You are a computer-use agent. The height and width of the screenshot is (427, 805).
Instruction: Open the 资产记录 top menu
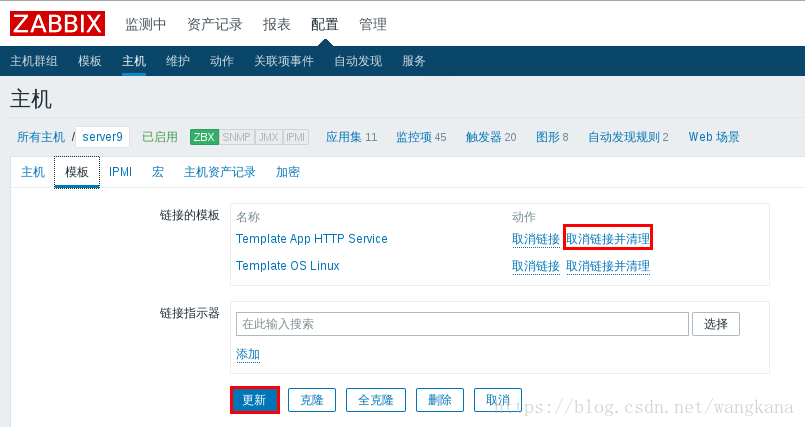(x=215, y=24)
